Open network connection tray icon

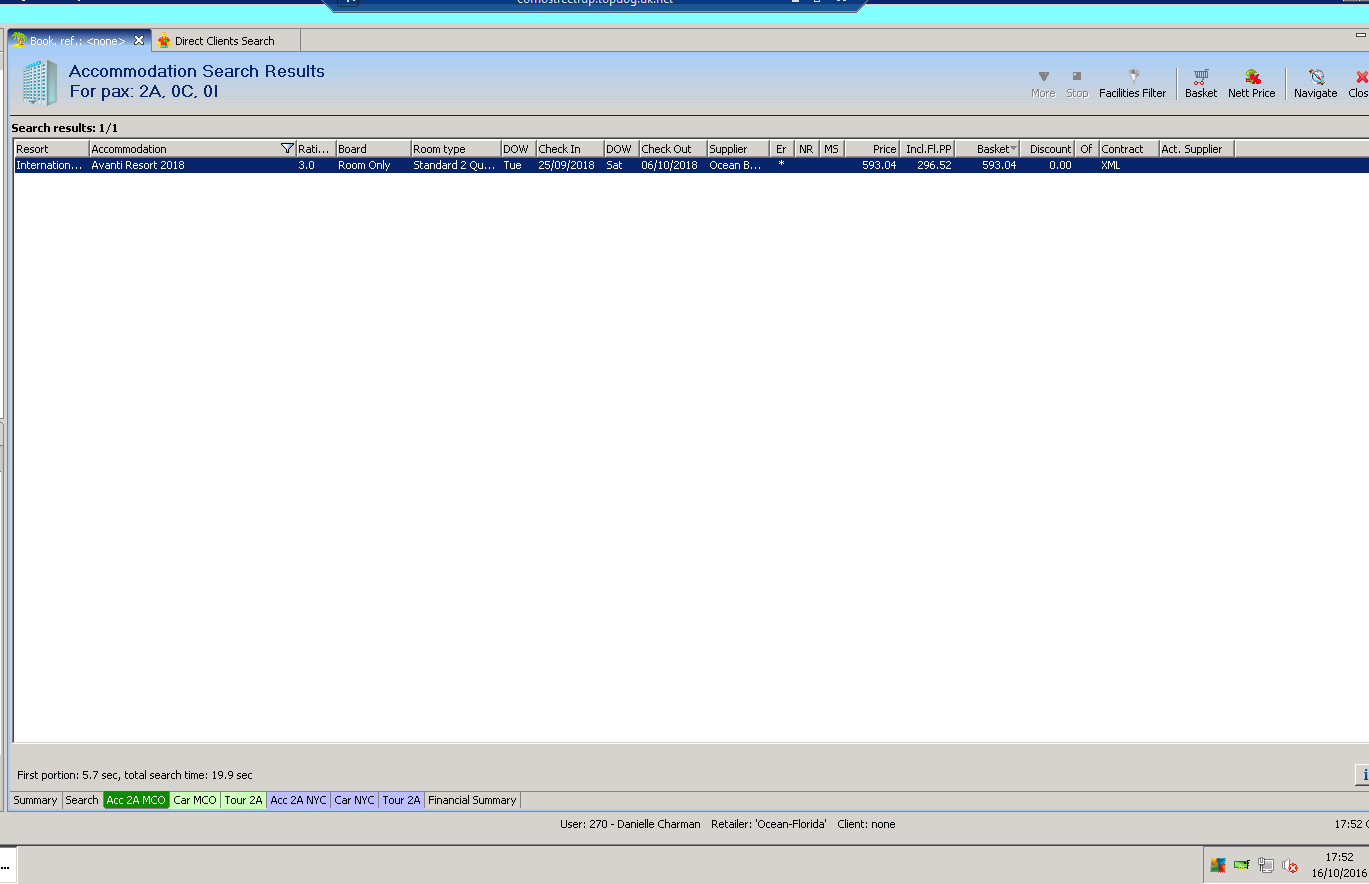coord(1266,865)
